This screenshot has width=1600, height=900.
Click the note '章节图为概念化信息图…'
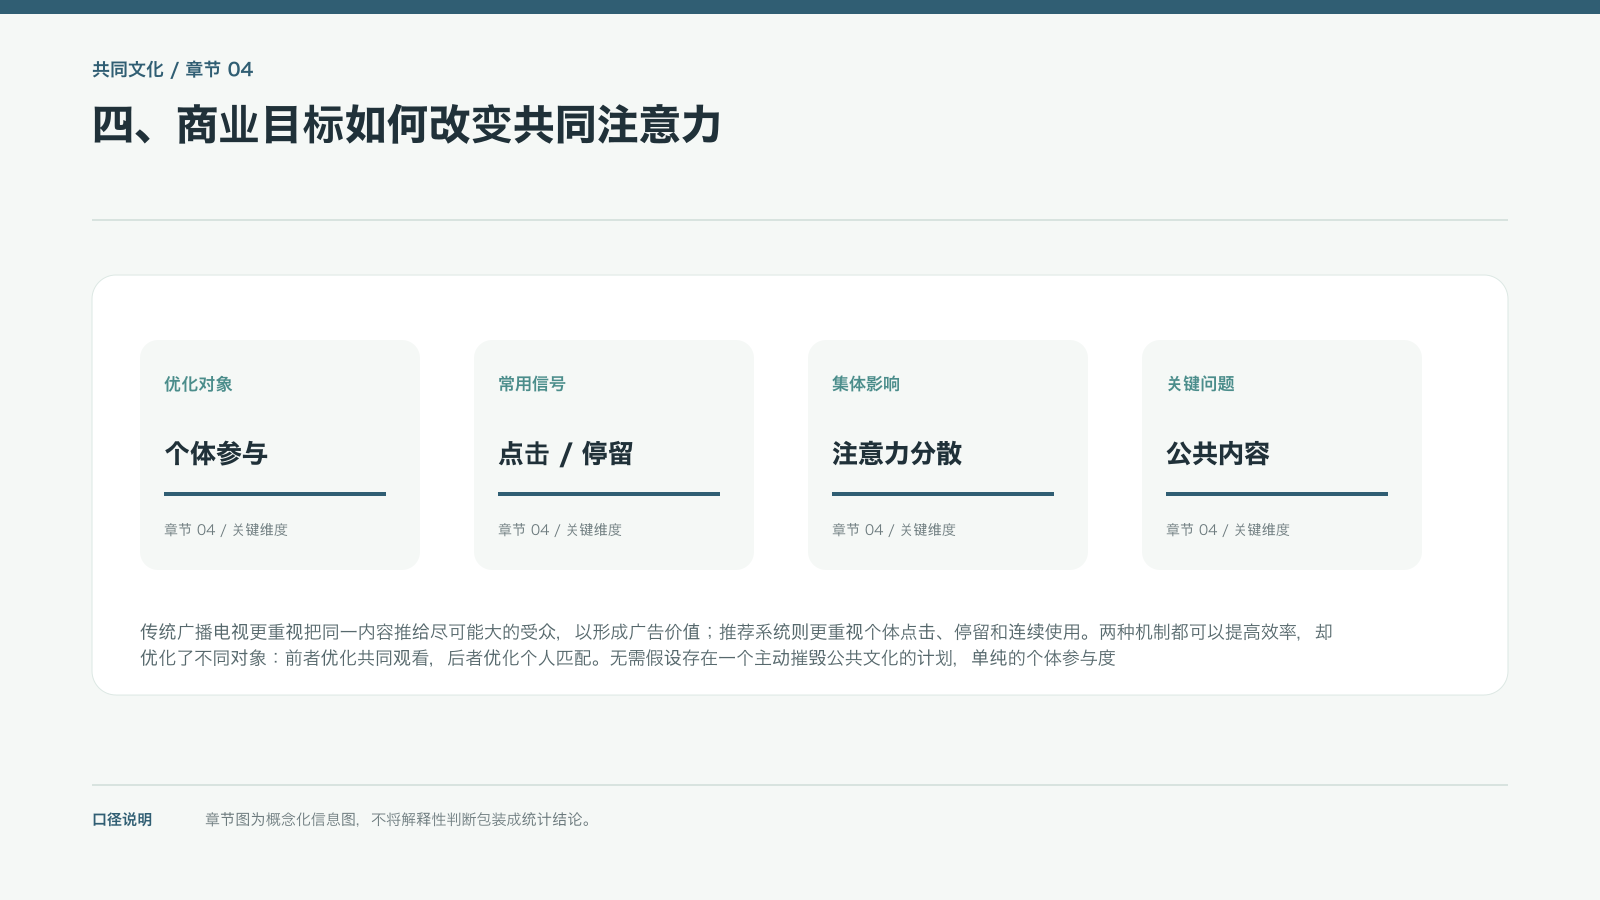coord(400,820)
